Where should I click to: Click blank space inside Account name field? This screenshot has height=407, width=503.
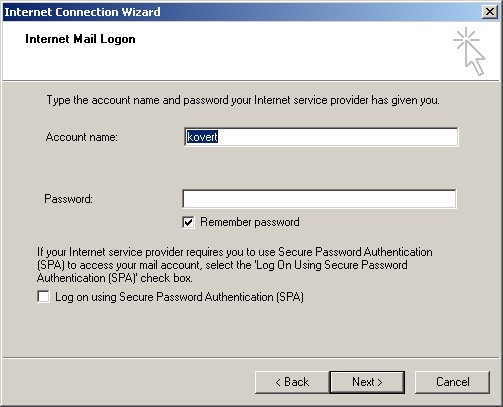(x=337, y=137)
